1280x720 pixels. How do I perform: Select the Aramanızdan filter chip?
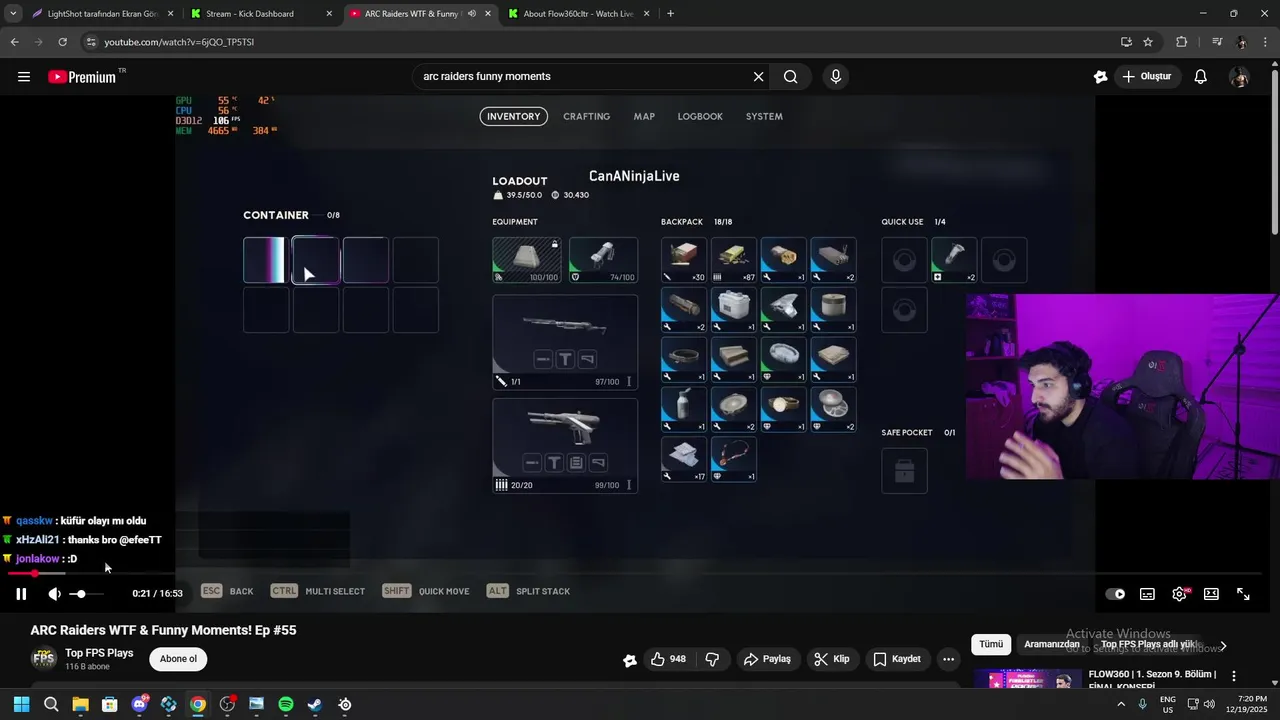[x=1052, y=645]
